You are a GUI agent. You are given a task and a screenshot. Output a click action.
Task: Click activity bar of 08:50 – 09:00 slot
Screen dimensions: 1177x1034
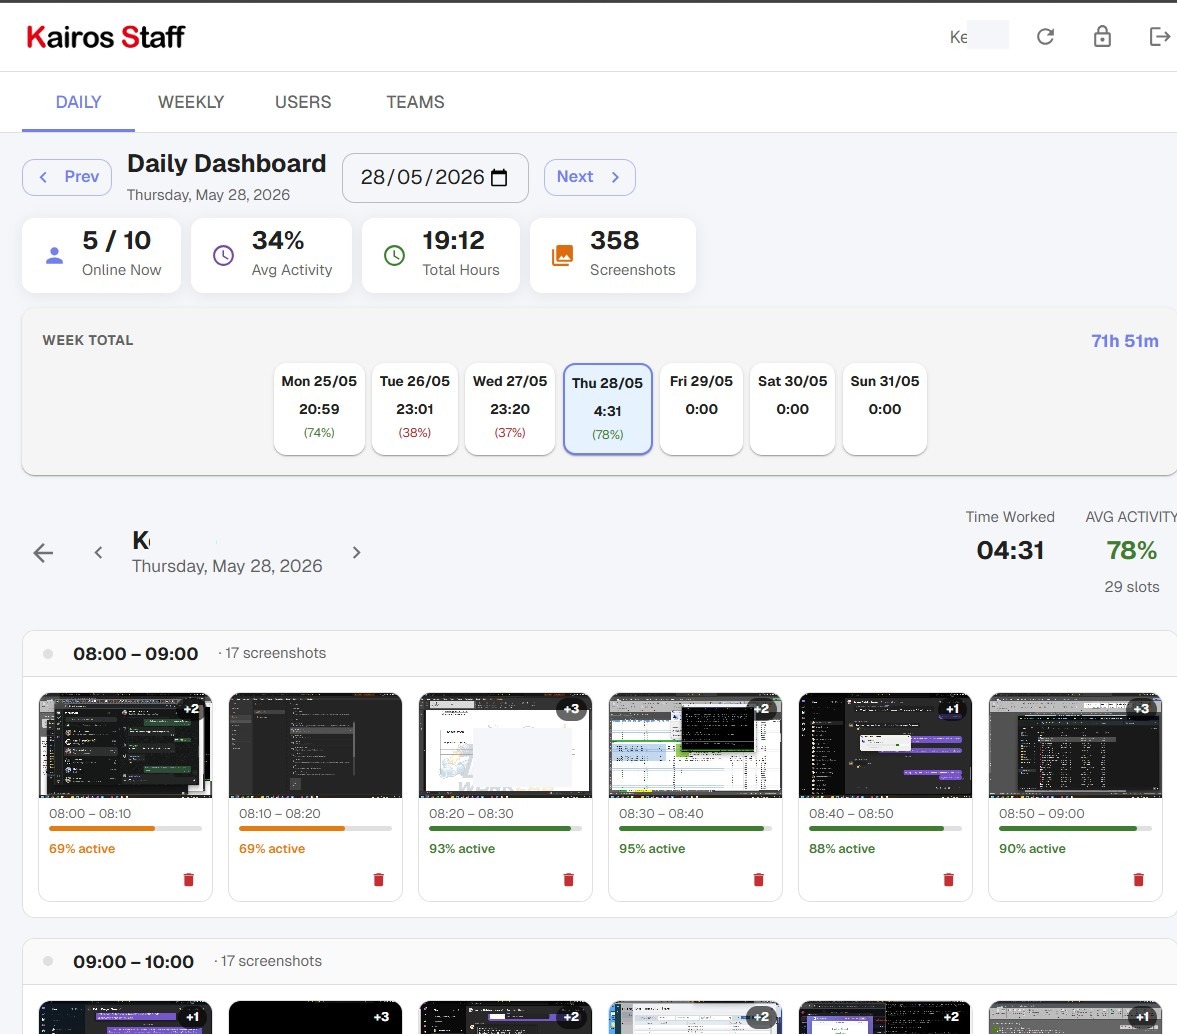pyautogui.click(x=1075, y=828)
